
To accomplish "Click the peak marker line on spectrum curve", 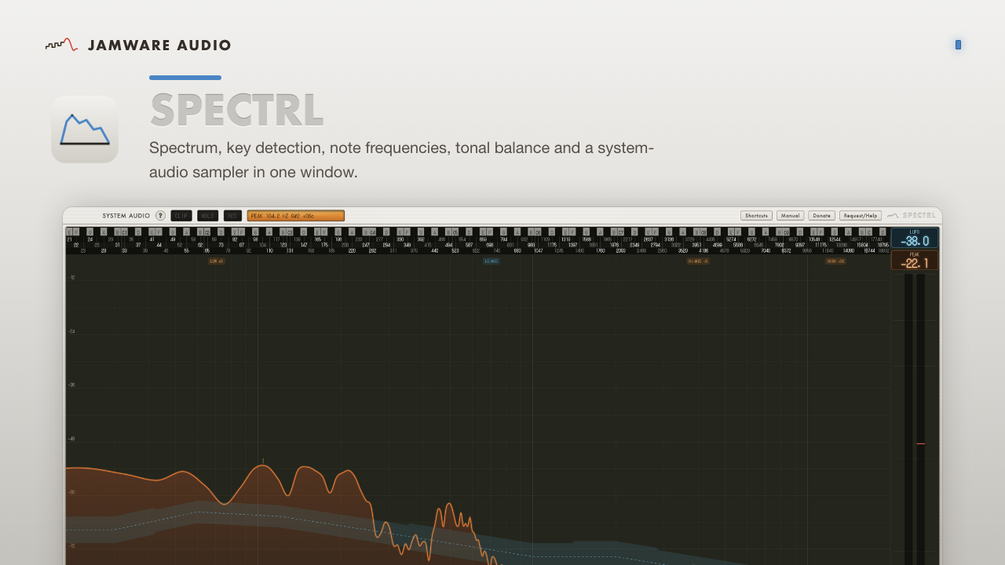I will [x=263, y=461].
